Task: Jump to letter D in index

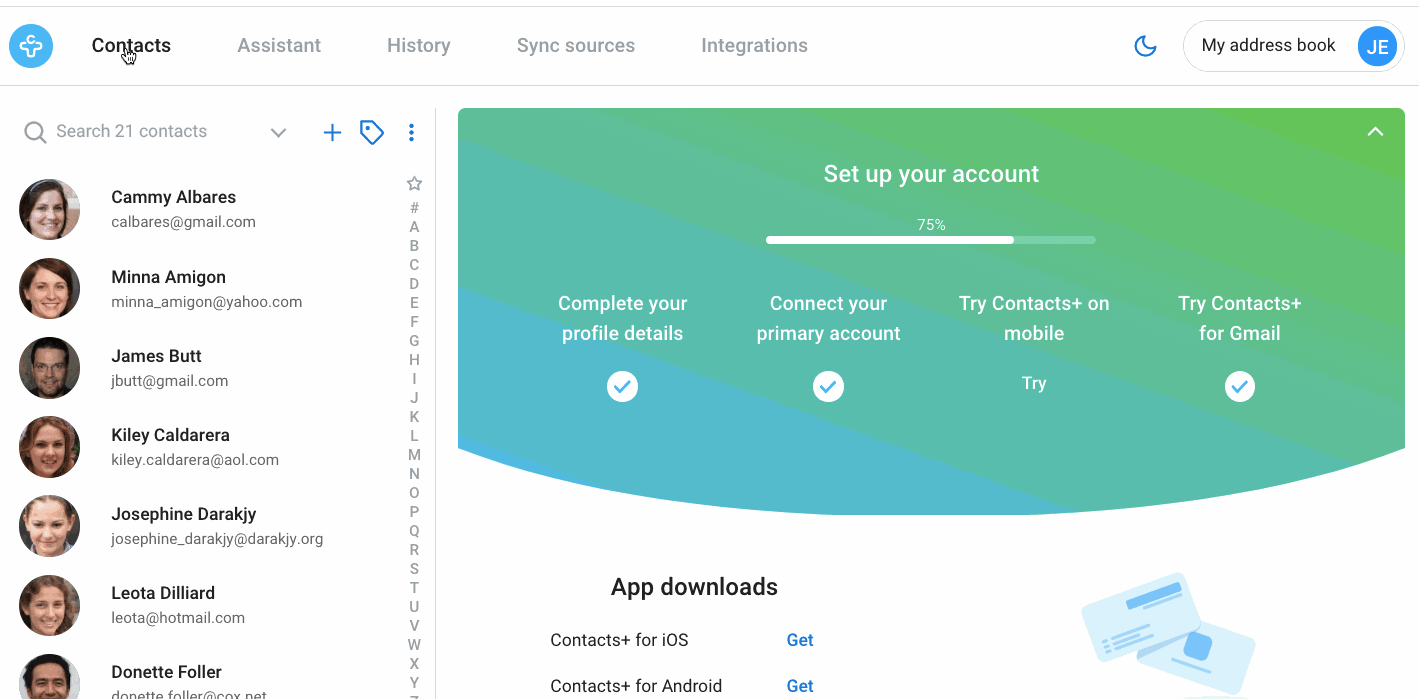Action: click(x=414, y=284)
